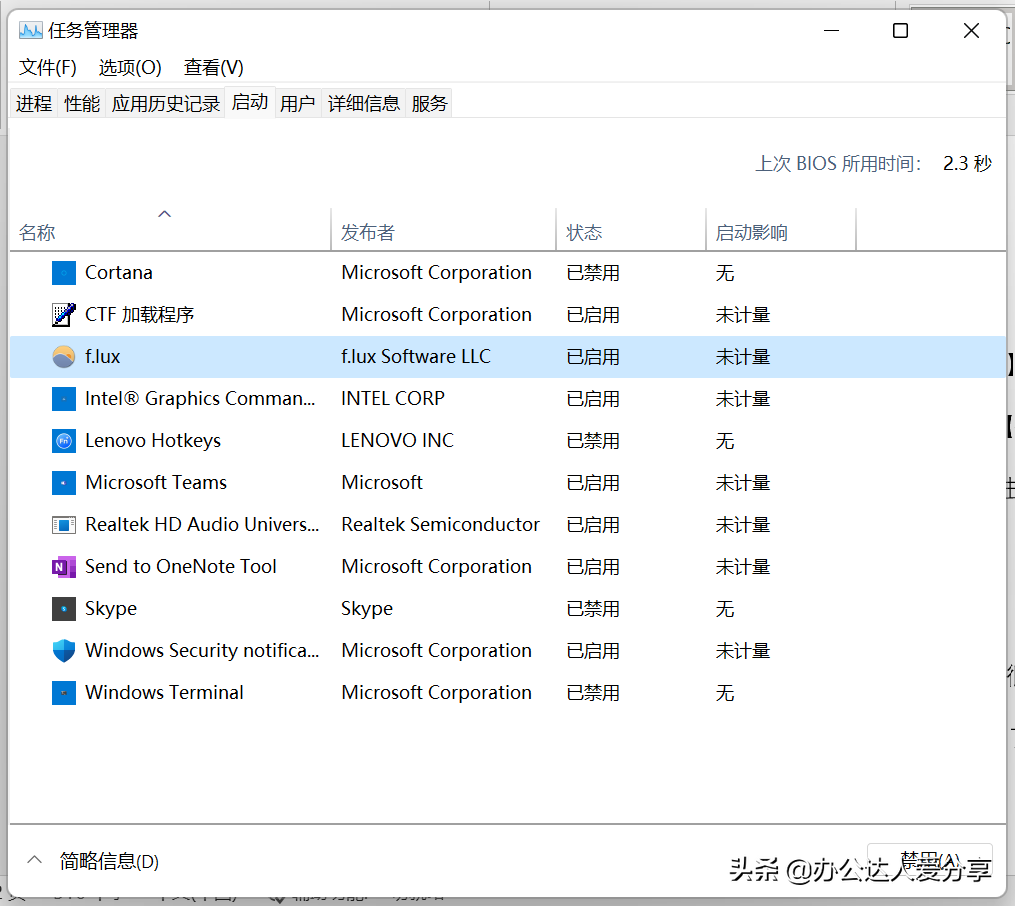Select the Lenovo Hotkeys entry name
Screen dimensions: 1015x906
pyautogui.click(x=153, y=441)
